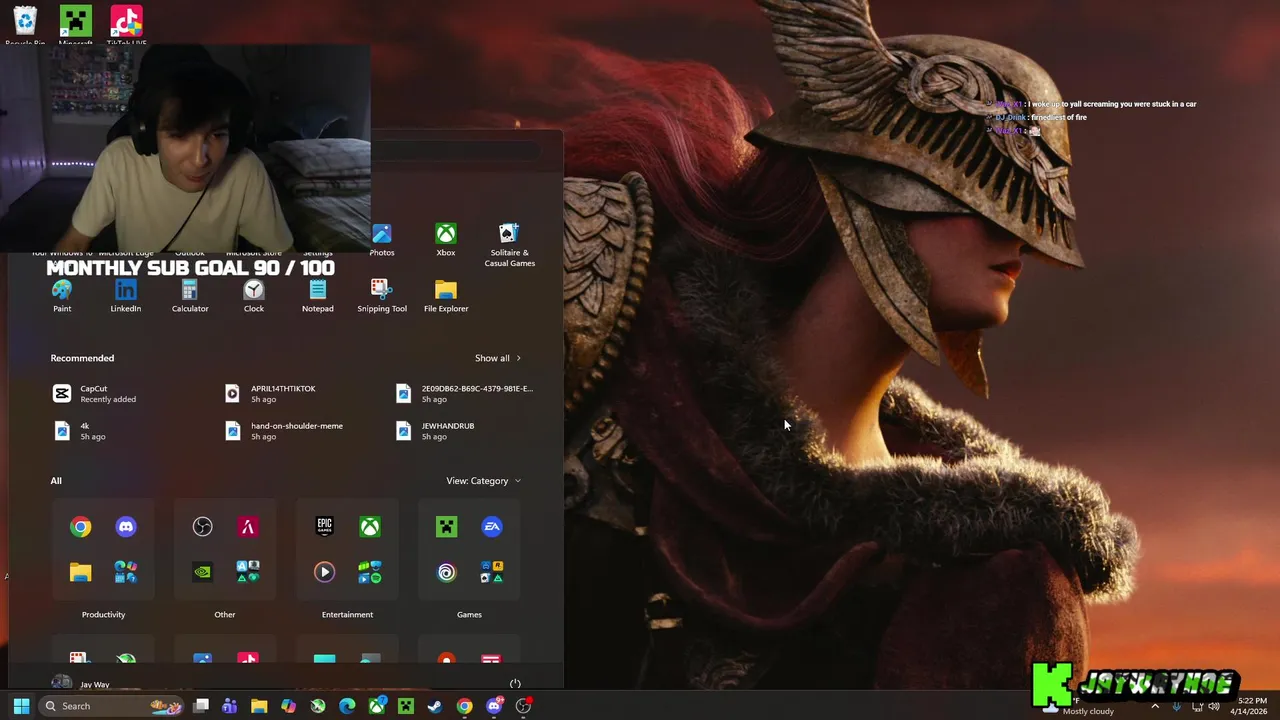Launch Xbox app in Entertainment group

point(370,527)
